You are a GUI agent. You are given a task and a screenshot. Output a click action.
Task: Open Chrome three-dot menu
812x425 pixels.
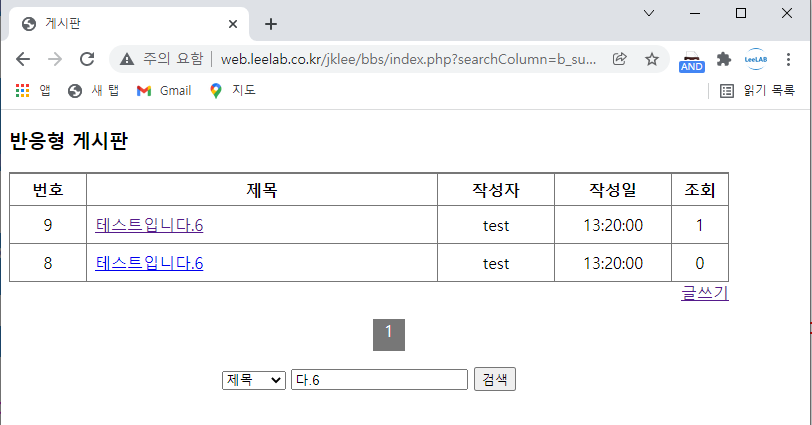point(789,59)
